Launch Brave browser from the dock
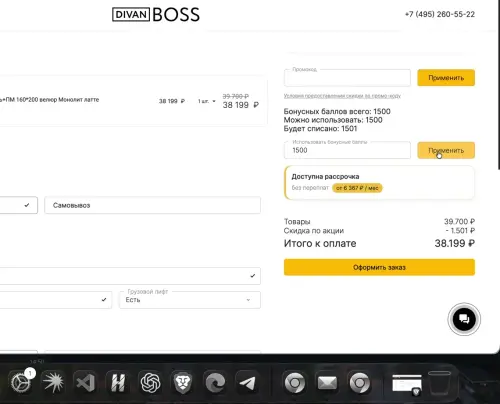 (x=183, y=382)
